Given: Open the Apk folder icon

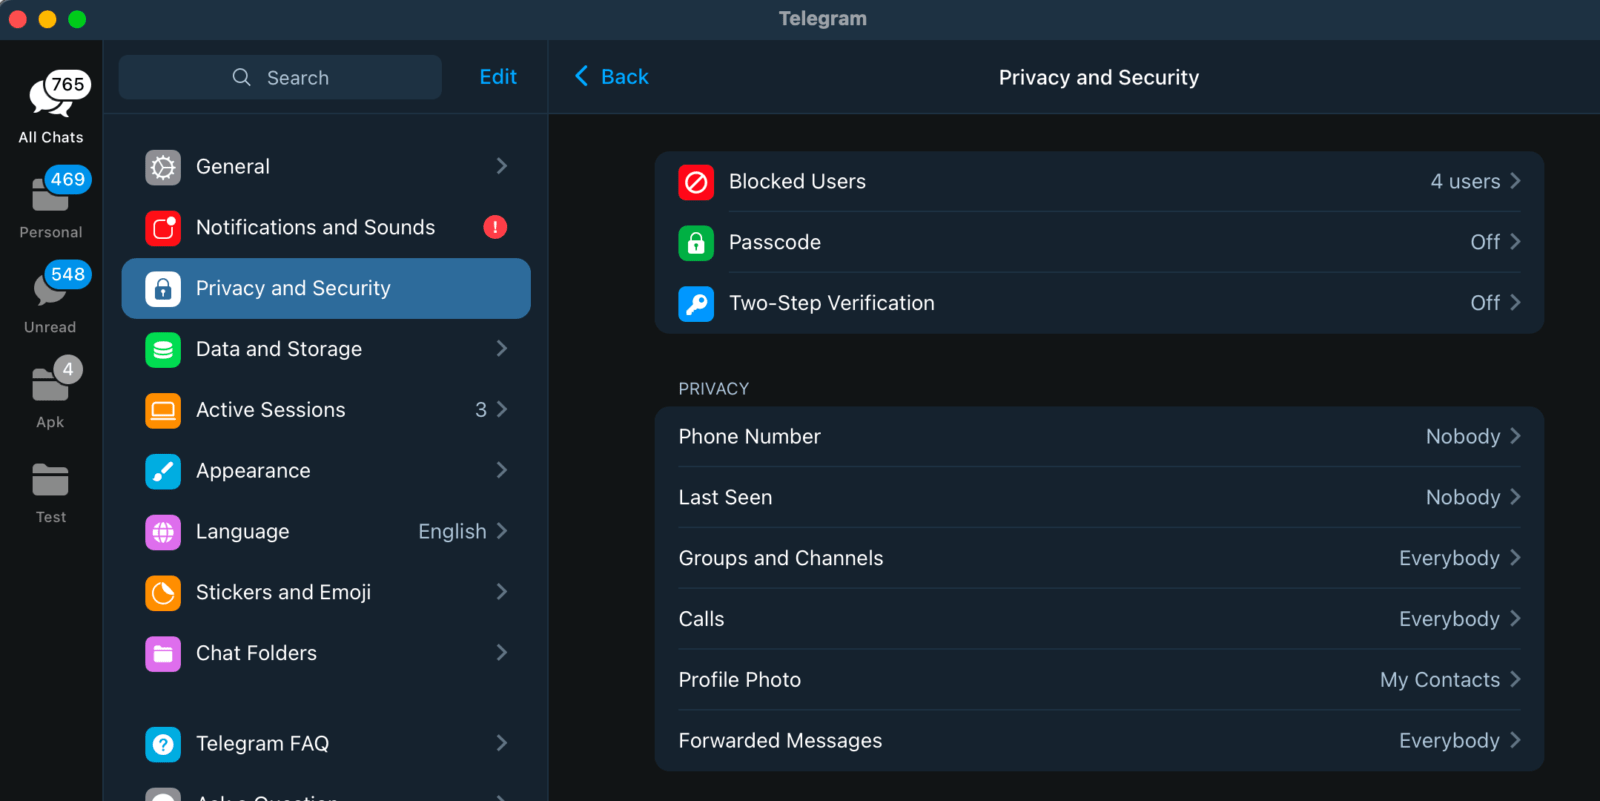Looking at the screenshot, I should 50,384.
